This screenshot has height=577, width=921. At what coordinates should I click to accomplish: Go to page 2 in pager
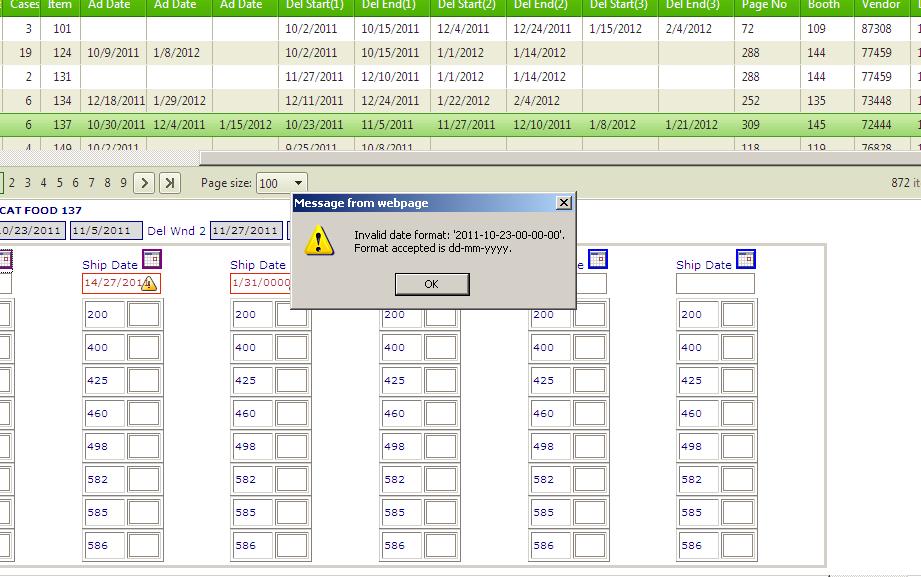tap(12, 183)
